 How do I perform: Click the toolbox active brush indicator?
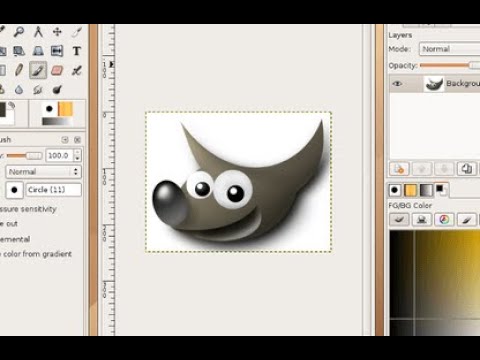coord(49,109)
